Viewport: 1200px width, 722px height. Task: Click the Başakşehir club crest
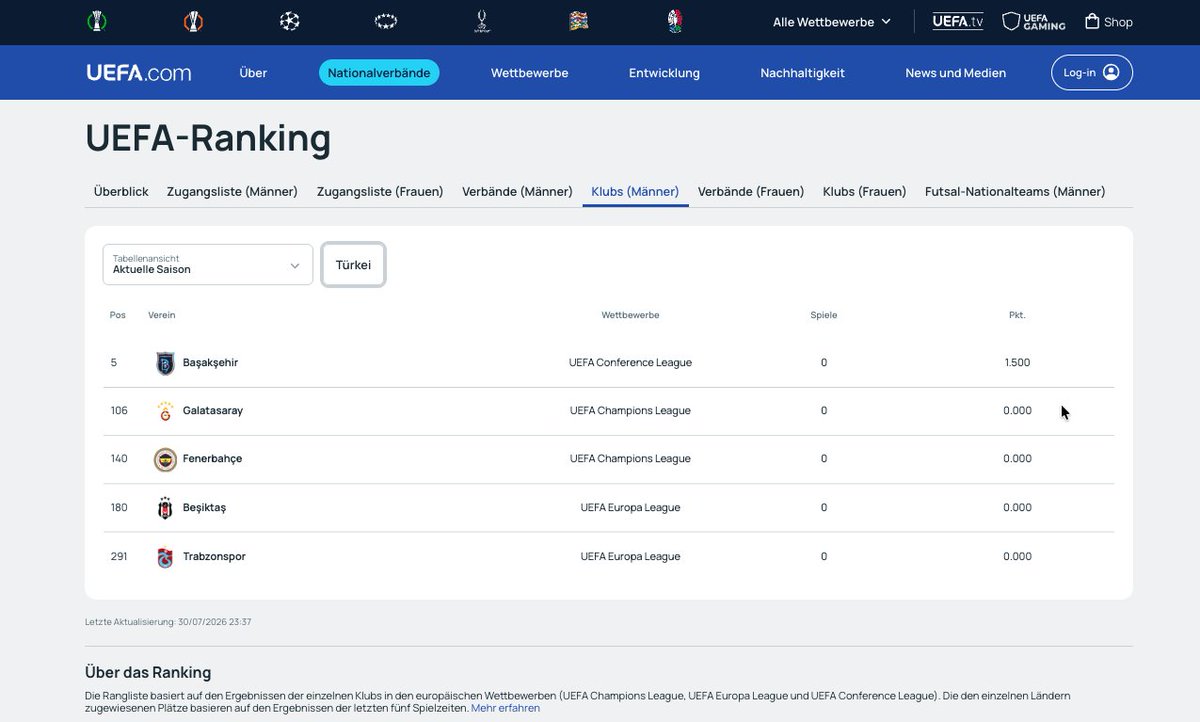pos(165,363)
